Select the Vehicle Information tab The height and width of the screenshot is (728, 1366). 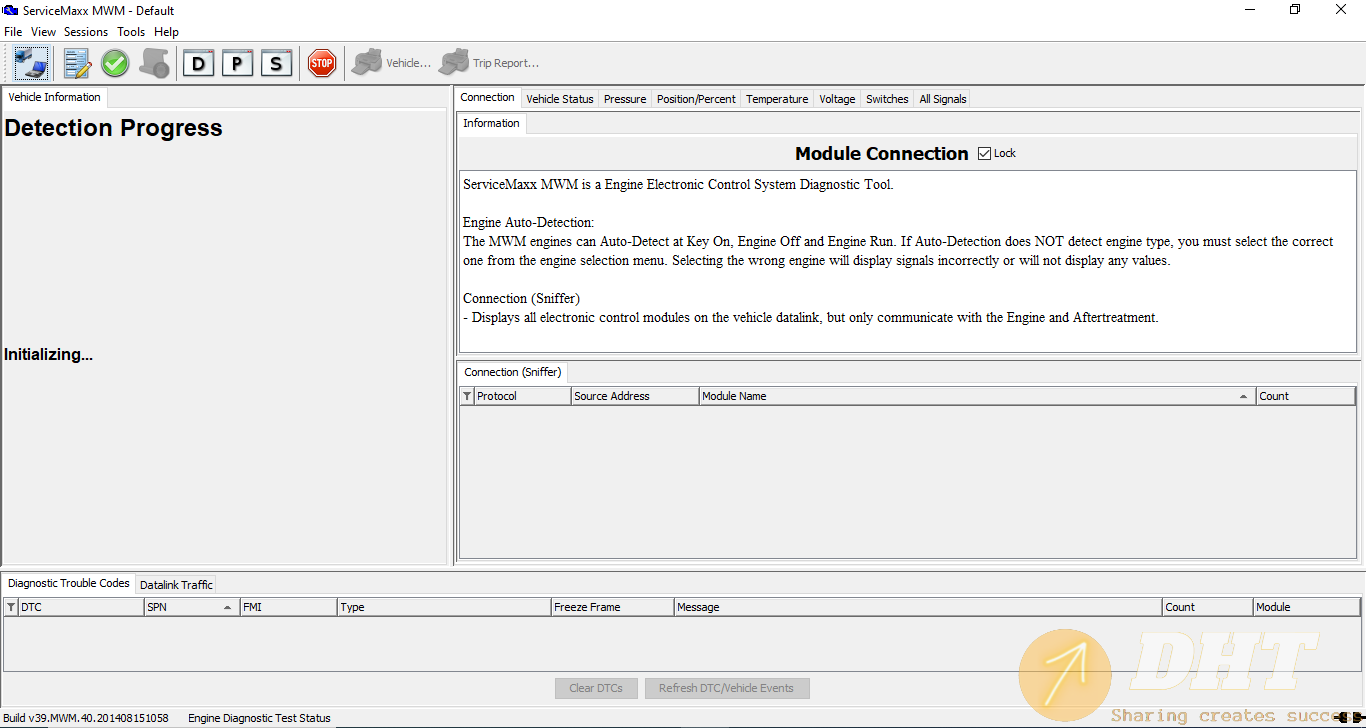click(54, 97)
